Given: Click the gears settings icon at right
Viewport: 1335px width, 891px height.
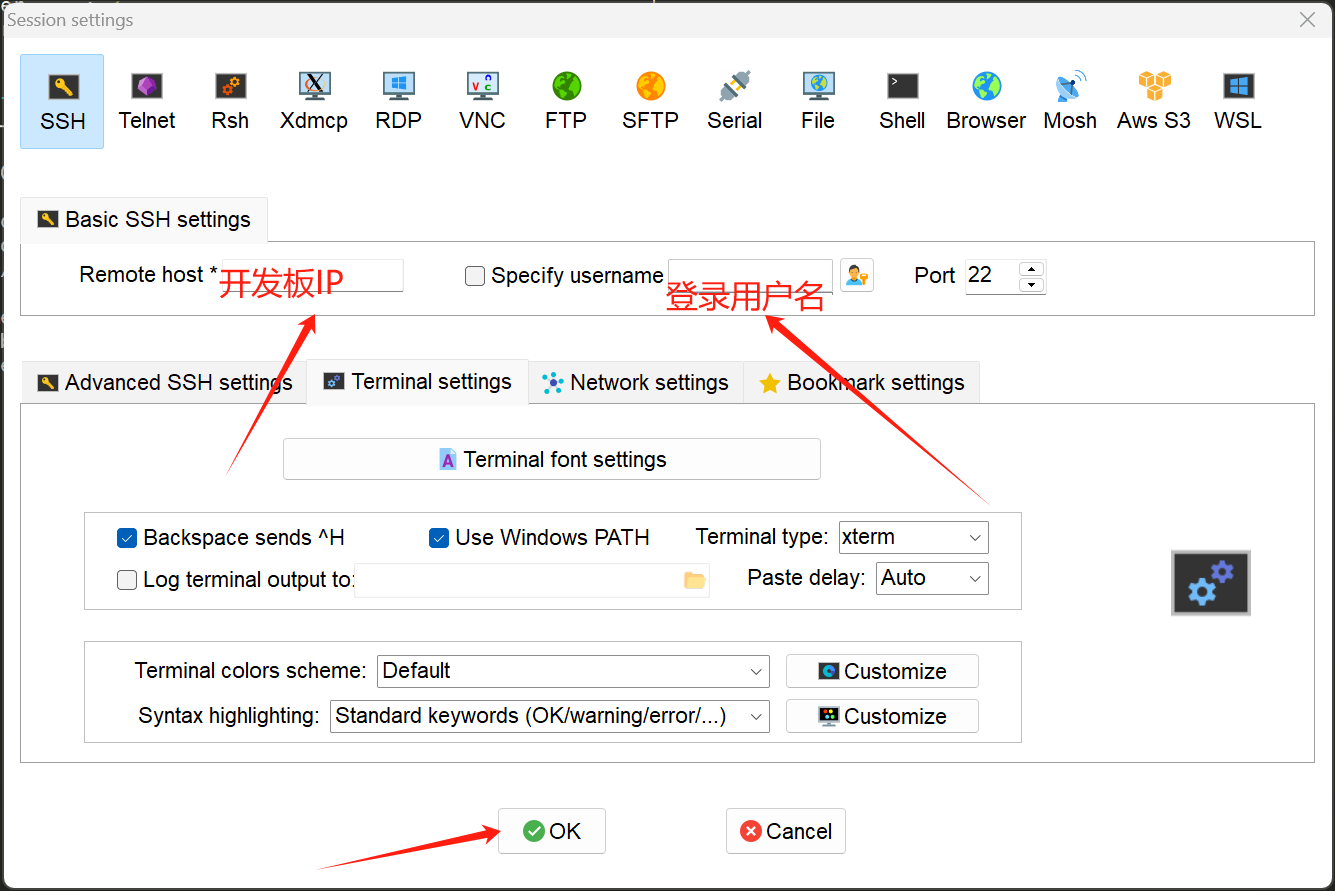Looking at the screenshot, I should 1211,583.
